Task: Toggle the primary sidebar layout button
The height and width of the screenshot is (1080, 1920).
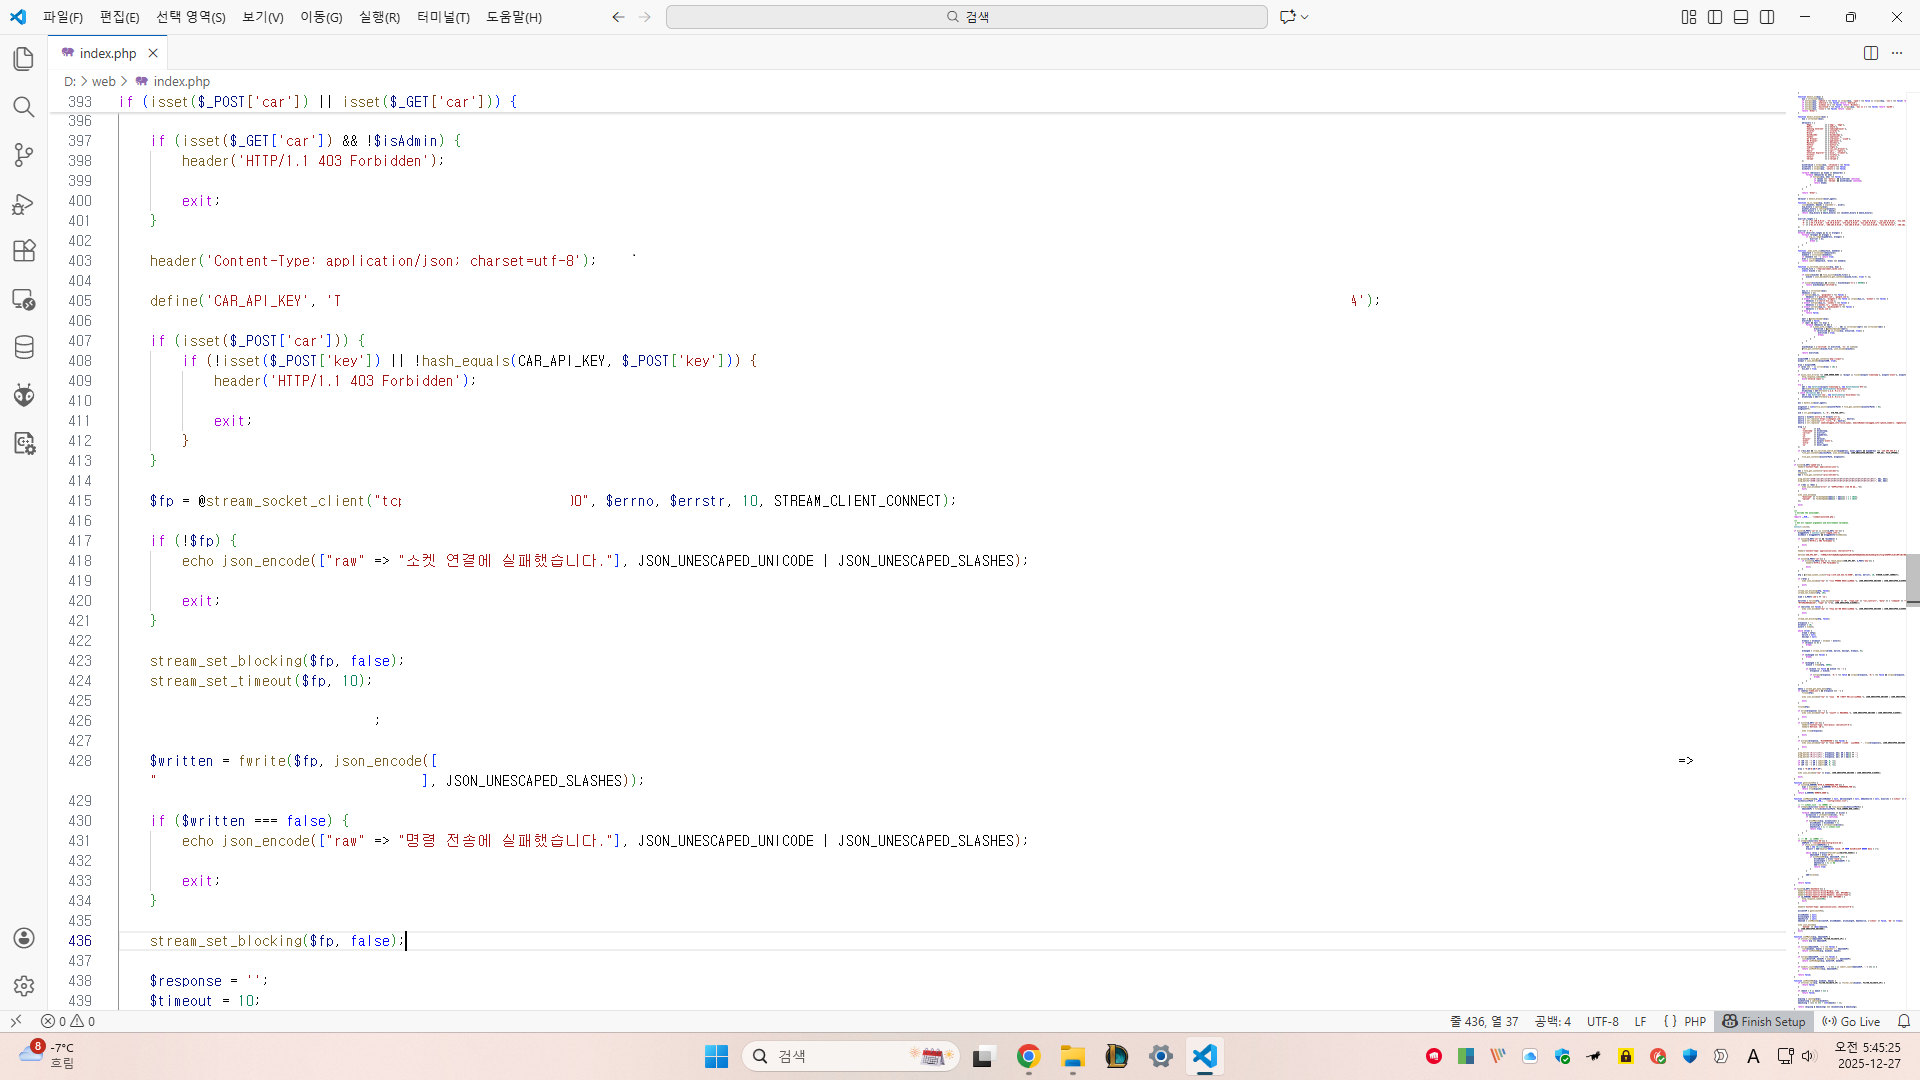Action: point(1715,17)
